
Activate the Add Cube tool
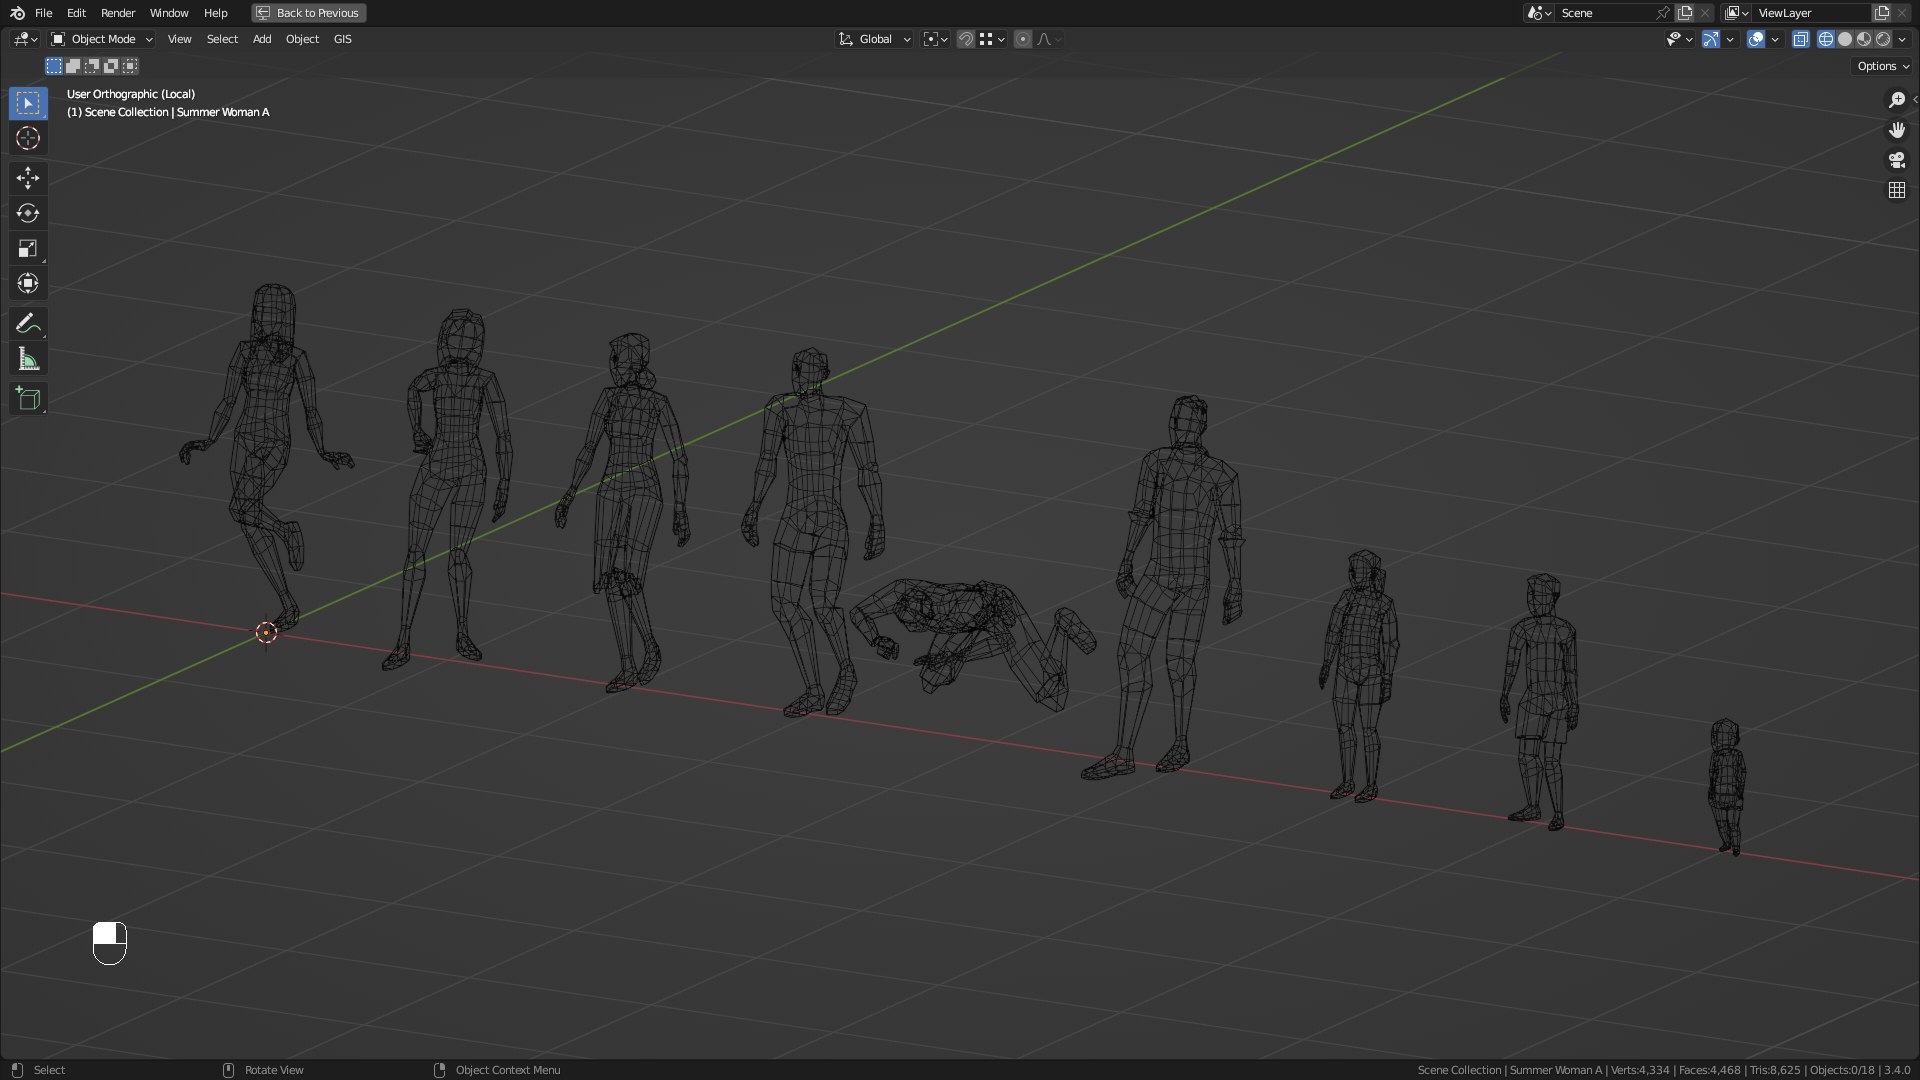click(28, 398)
